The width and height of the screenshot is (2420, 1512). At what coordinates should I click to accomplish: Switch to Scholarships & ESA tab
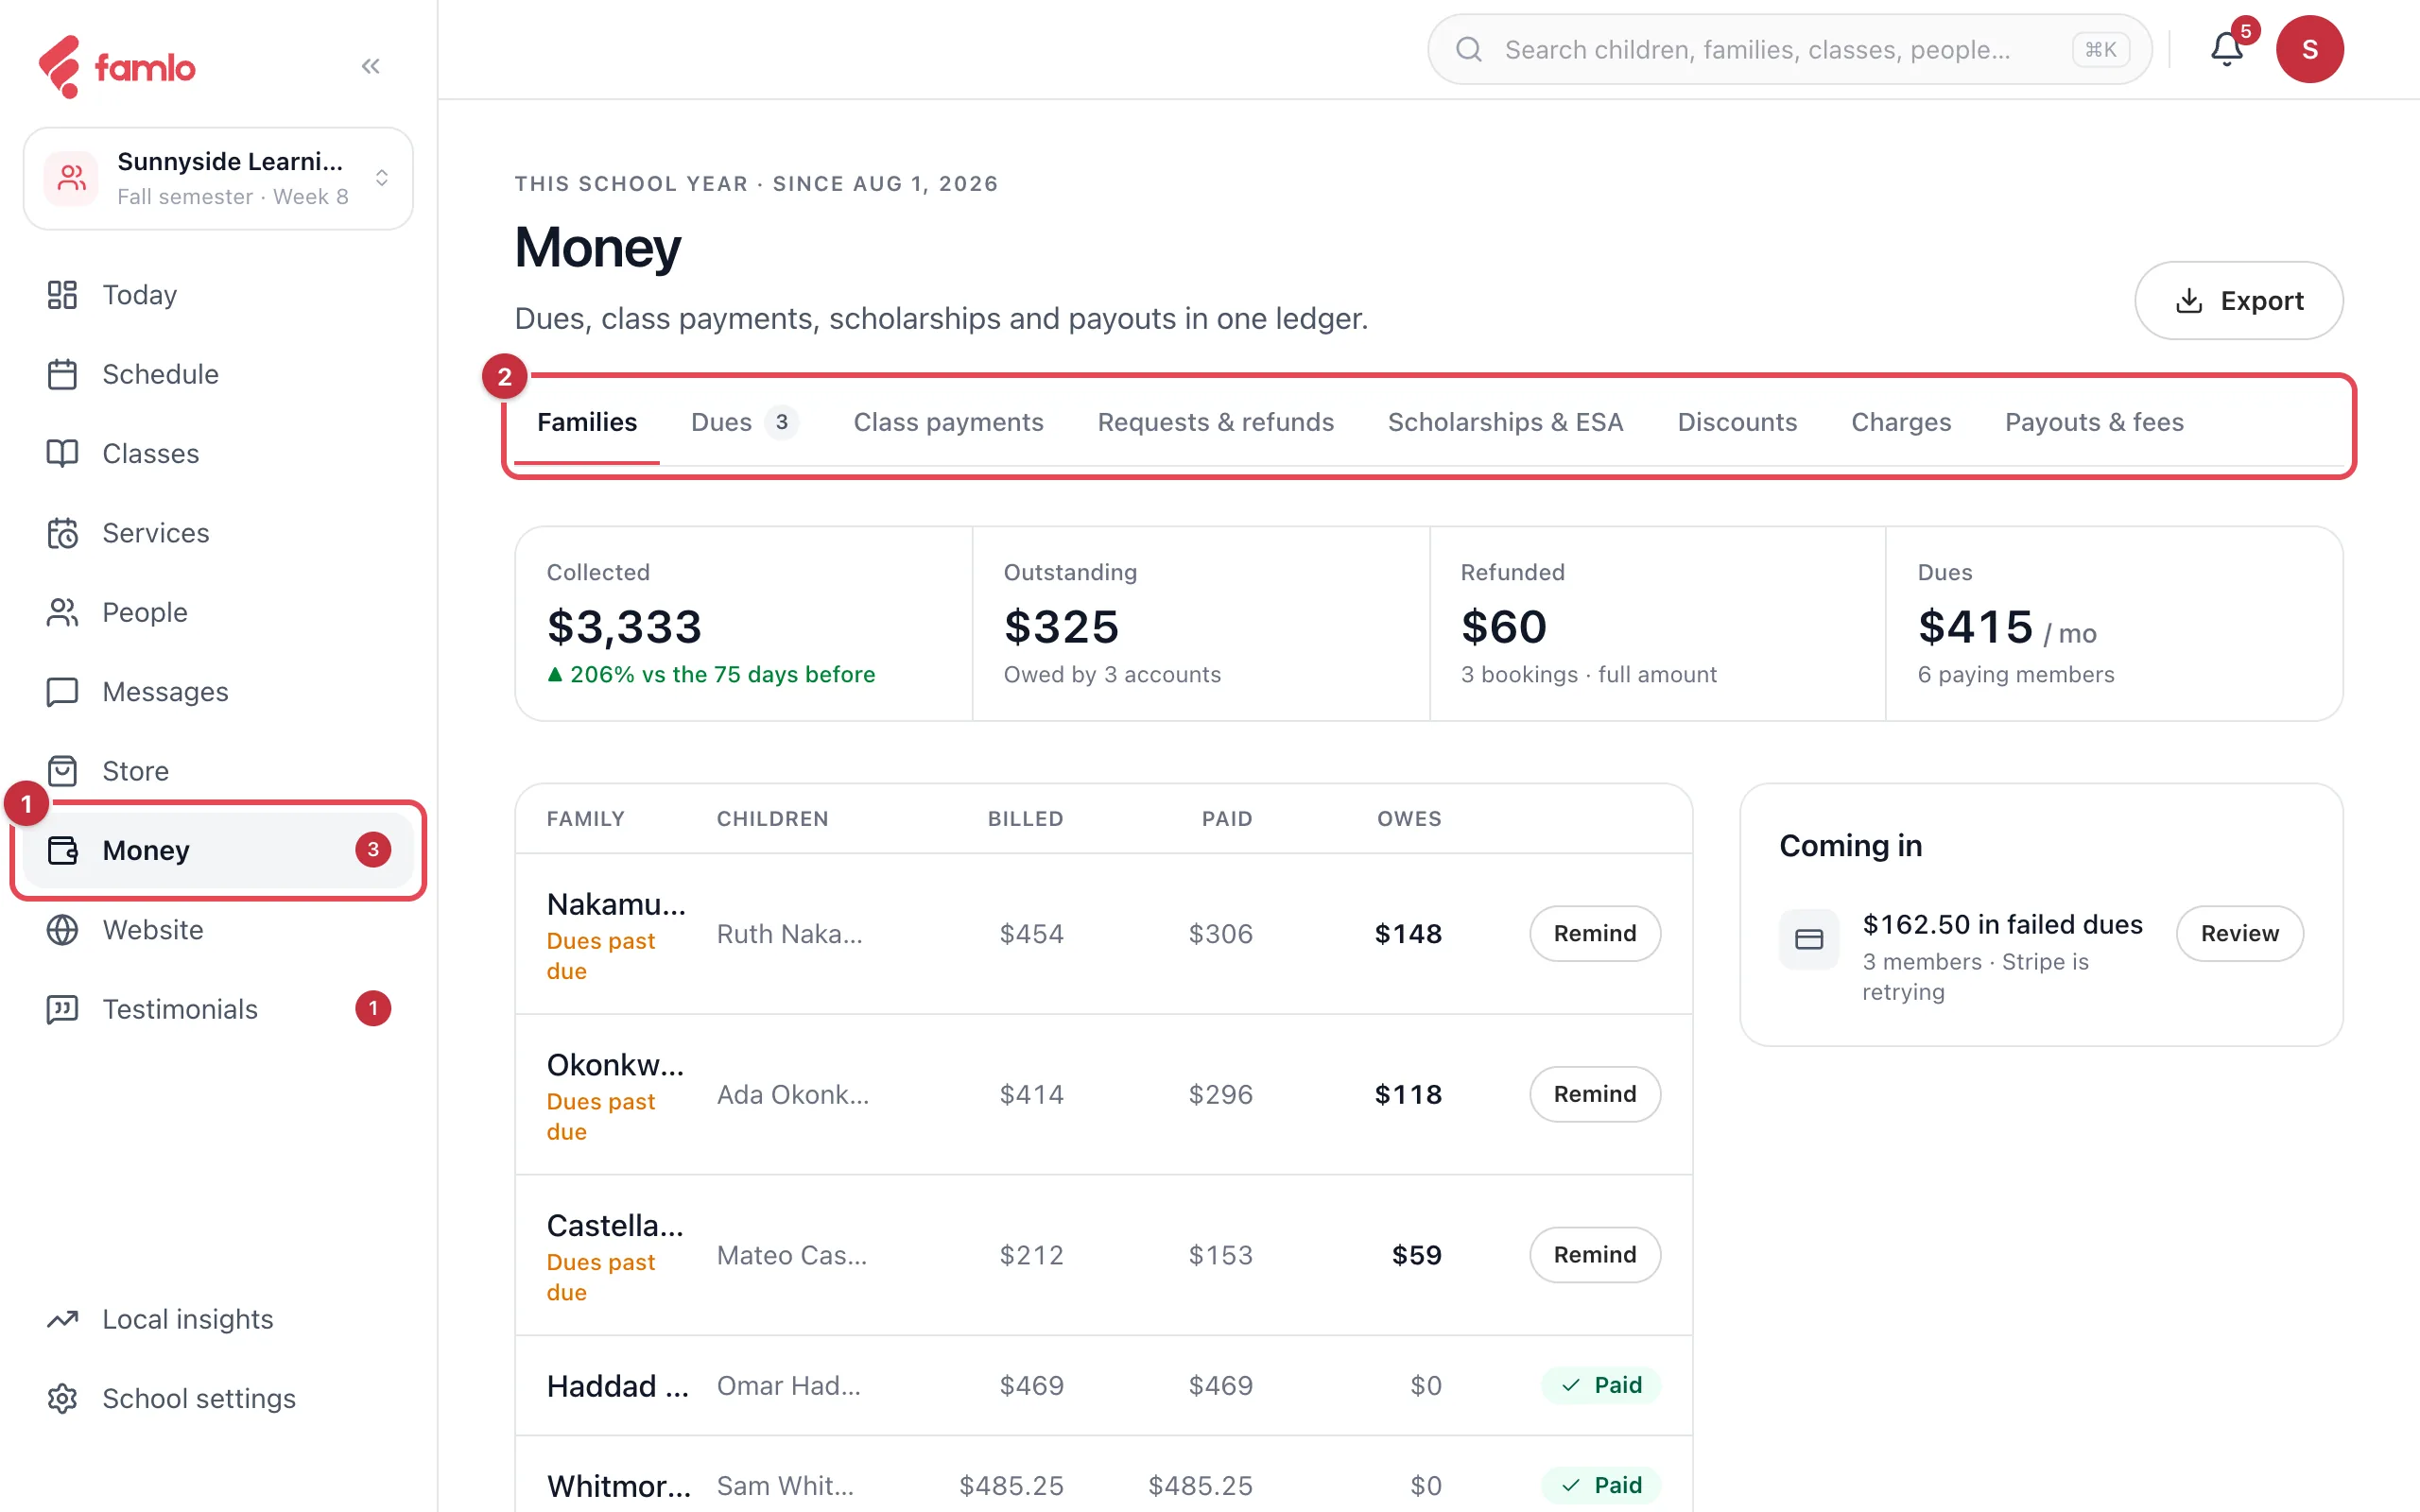[1505, 422]
